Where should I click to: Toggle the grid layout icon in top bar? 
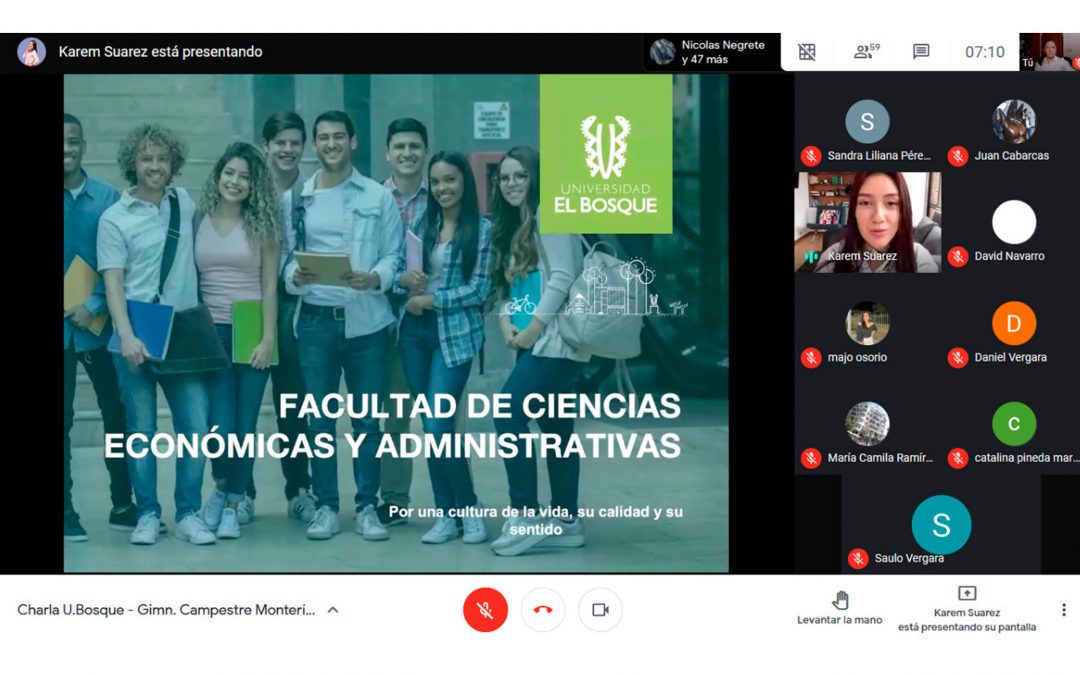point(807,52)
